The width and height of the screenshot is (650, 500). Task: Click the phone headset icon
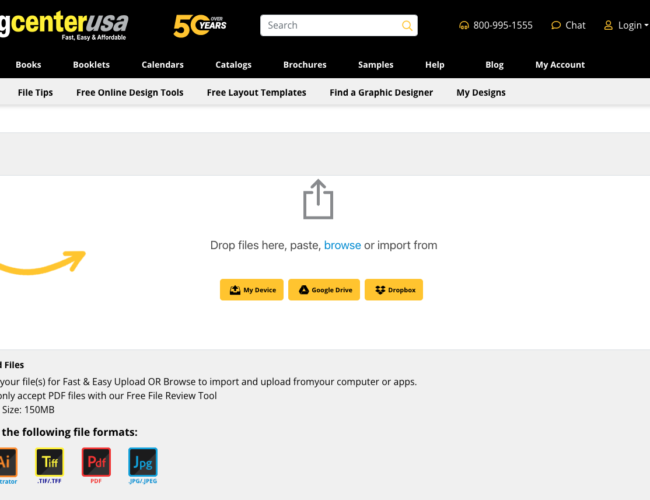pyautogui.click(x=463, y=25)
